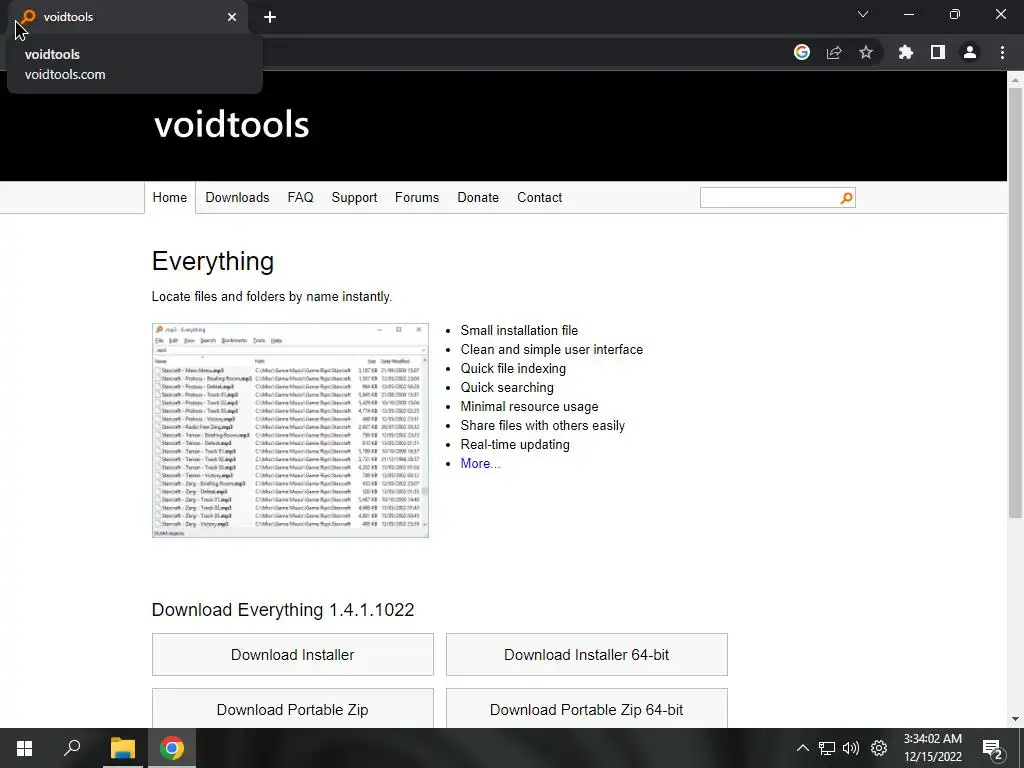Click the Everything page heading
Screen dimensions: 1024x768
click(213, 261)
